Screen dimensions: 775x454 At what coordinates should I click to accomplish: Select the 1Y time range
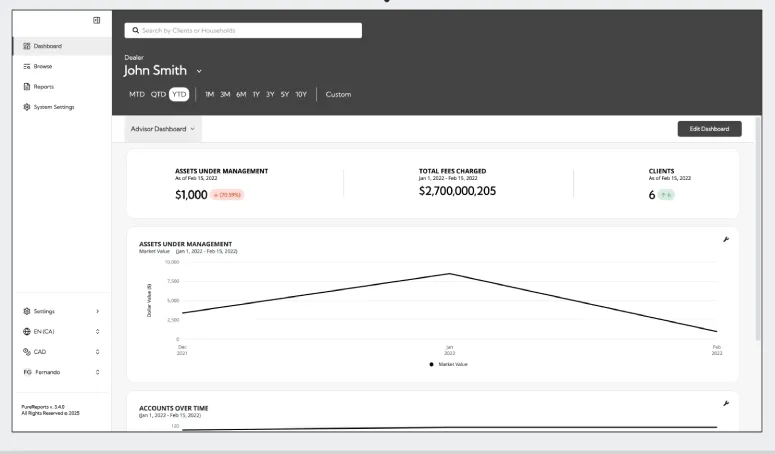pyautogui.click(x=256, y=94)
